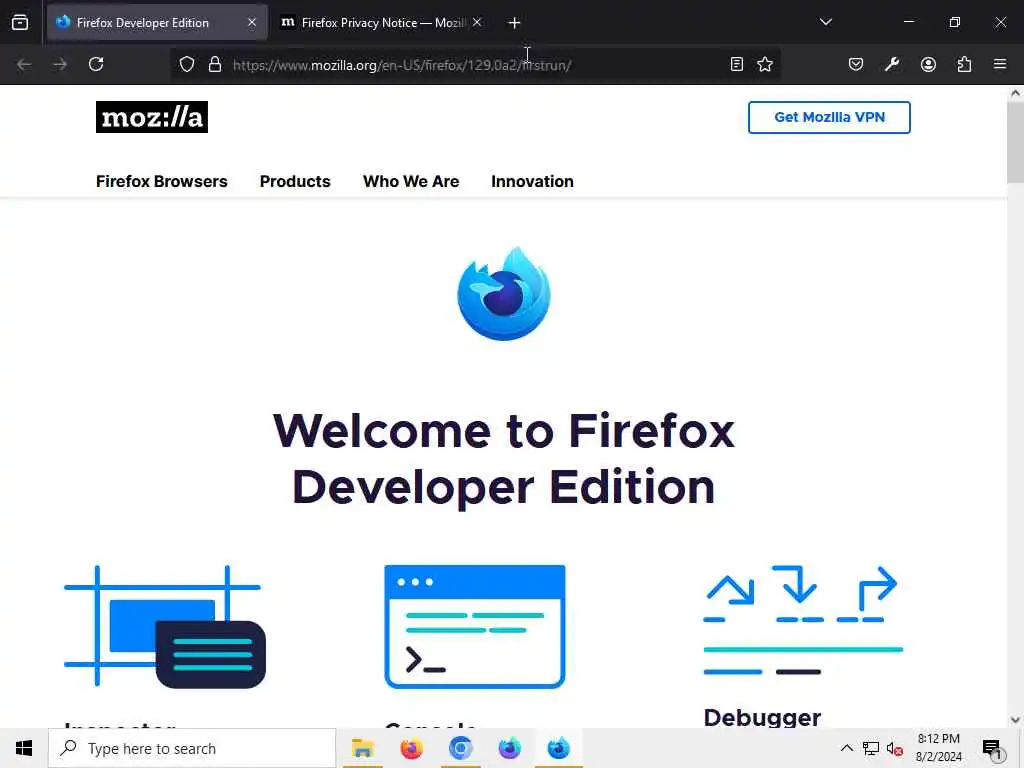Click the Get Mozilla VPN button
This screenshot has width=1024, height=768.
[829, 118]
